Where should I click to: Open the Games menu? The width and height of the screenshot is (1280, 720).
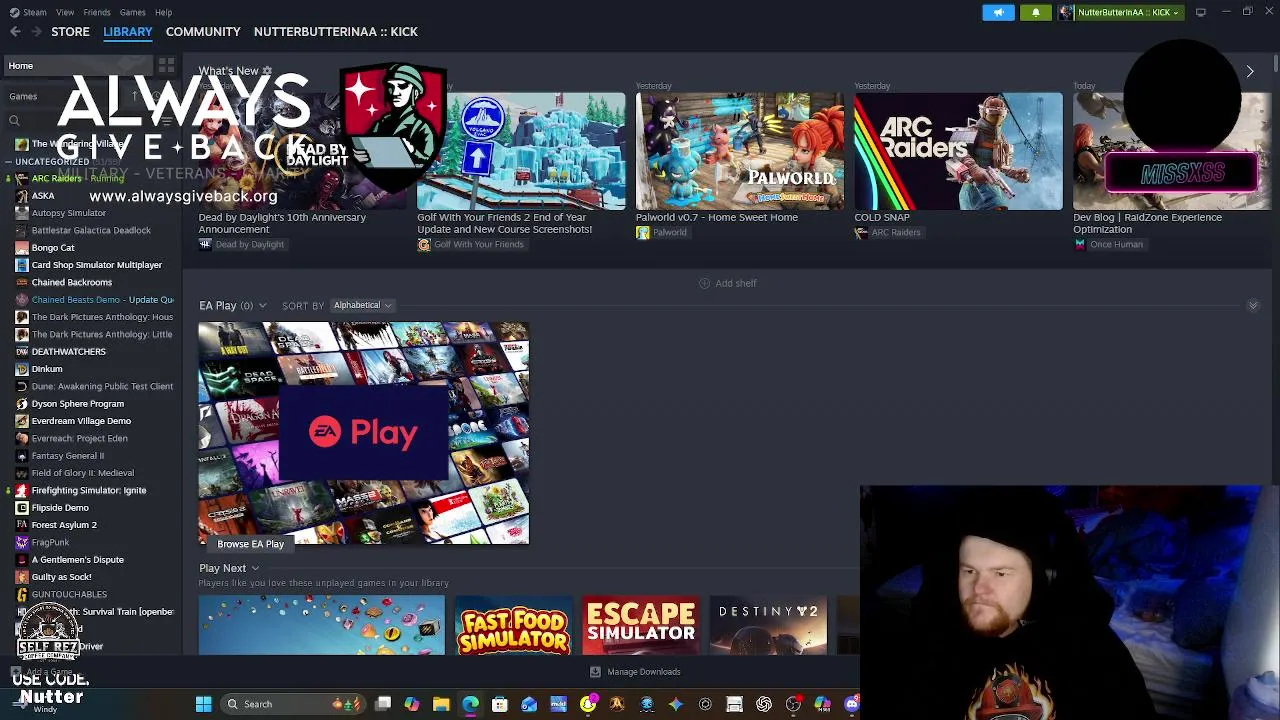(132, 12)
